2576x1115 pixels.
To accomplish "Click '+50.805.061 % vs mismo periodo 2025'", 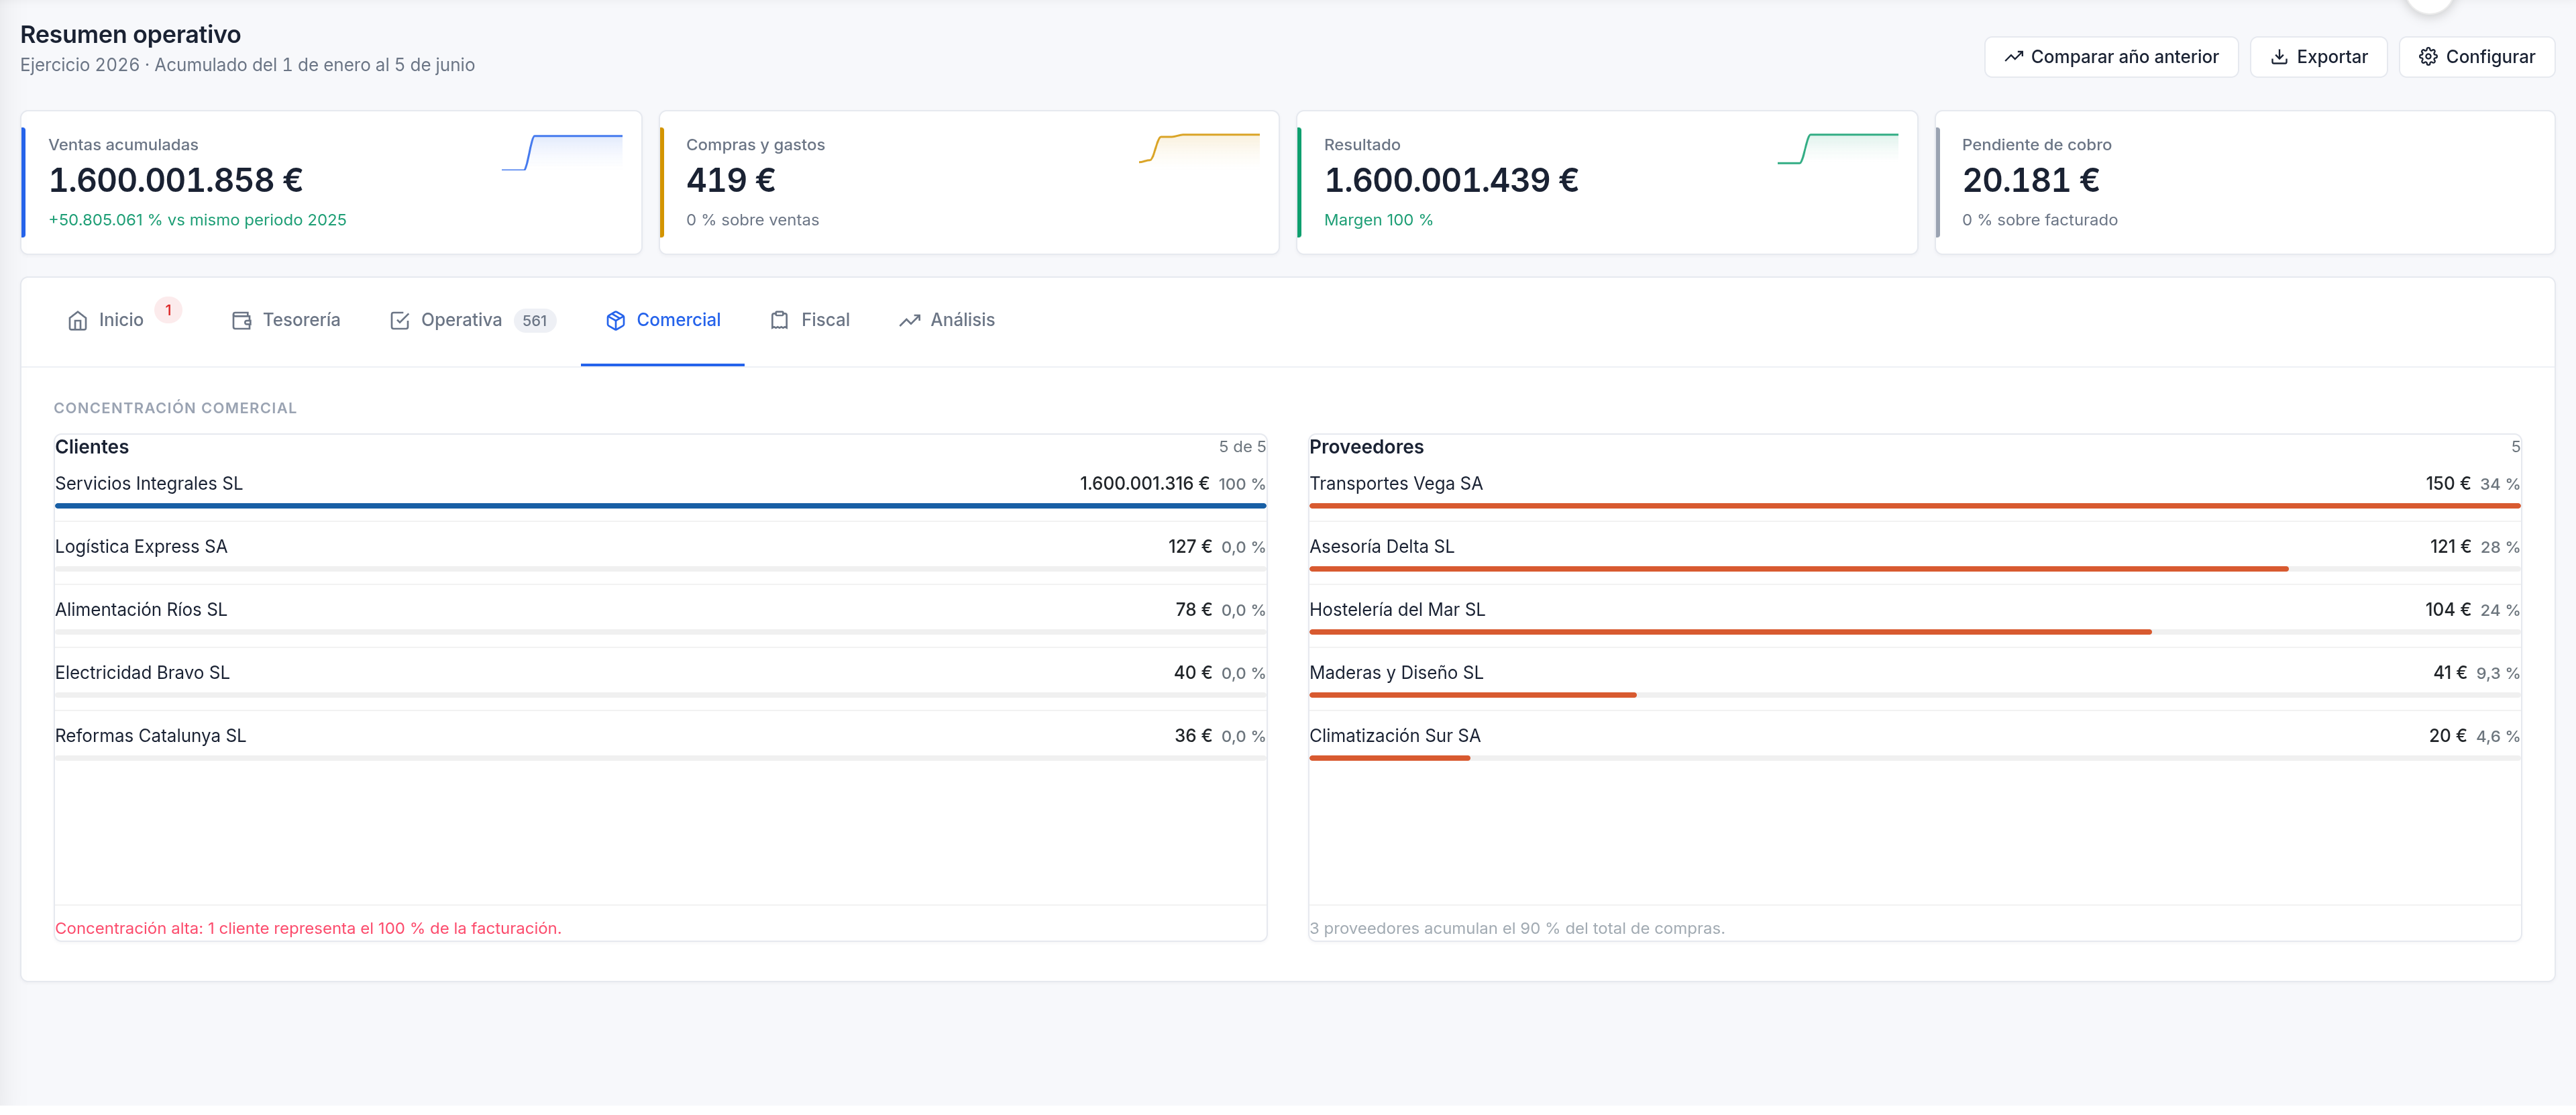I will point(197,221).
